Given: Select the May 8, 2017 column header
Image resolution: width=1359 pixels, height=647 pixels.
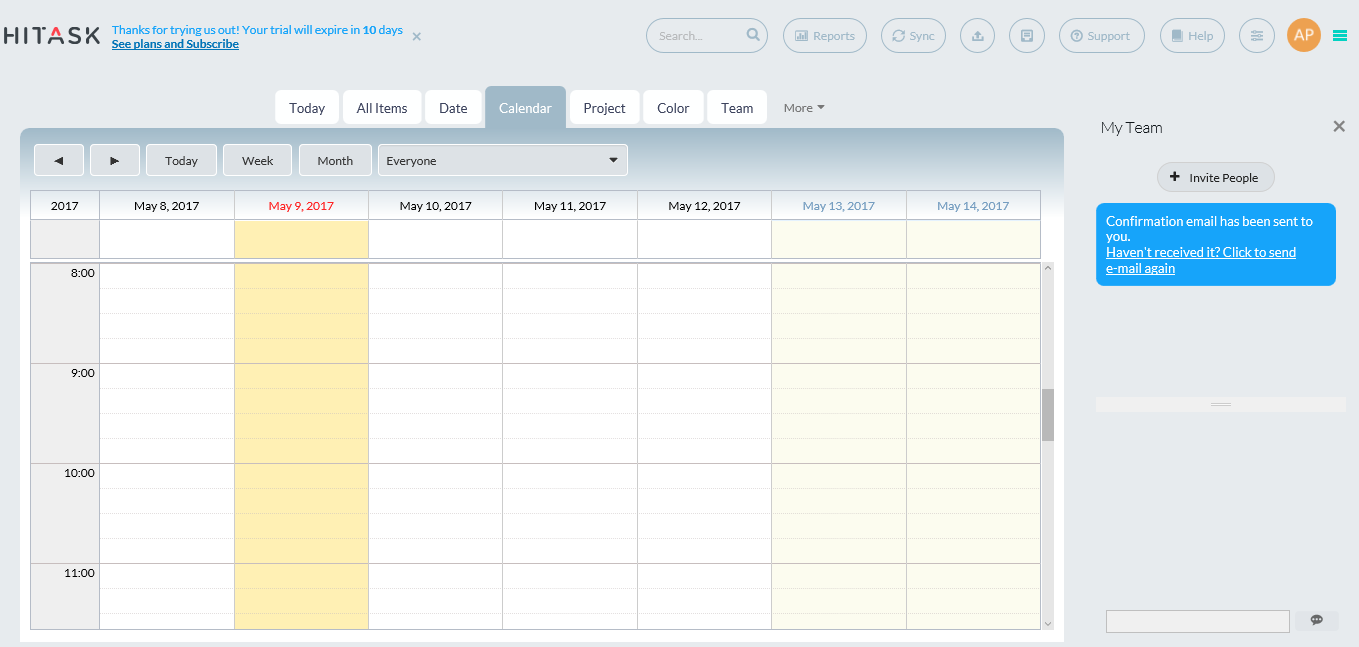Looking at the screenshot, I should coord(167,206).
